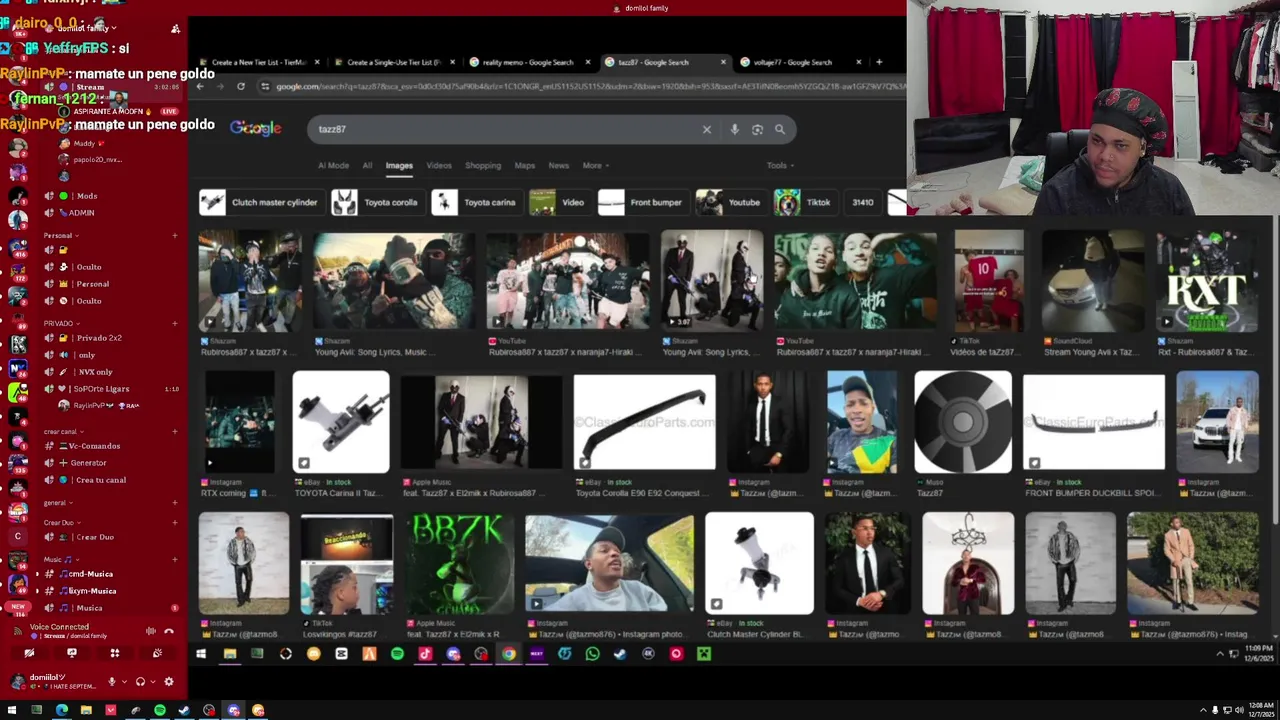Switch to 'Create a New Tier List' tab
The image size is (1280, 720).
click(259, 62)
